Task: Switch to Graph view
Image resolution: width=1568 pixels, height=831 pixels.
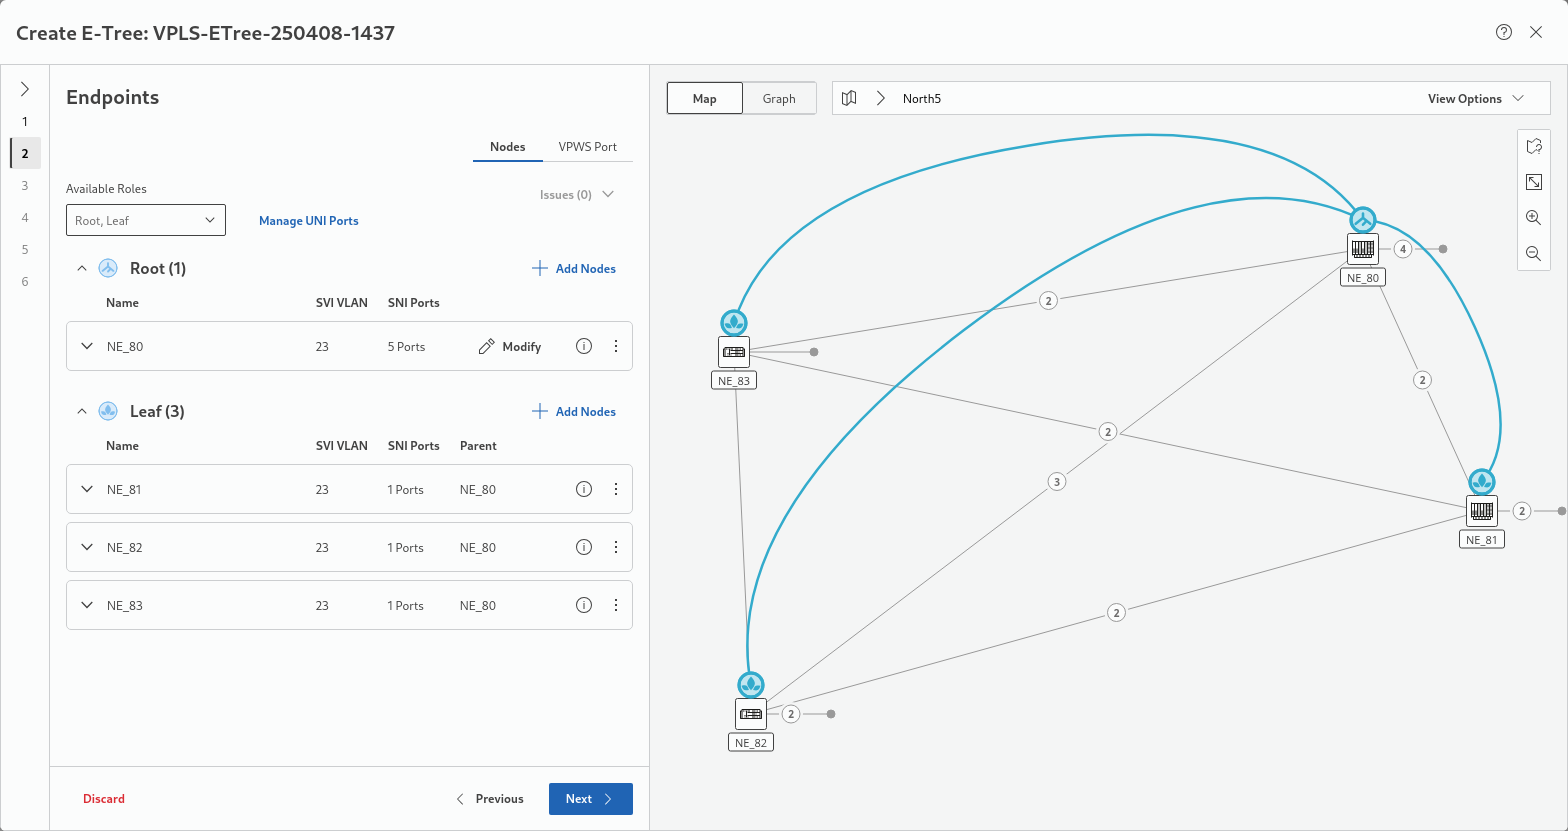Action: pos(779,98)
